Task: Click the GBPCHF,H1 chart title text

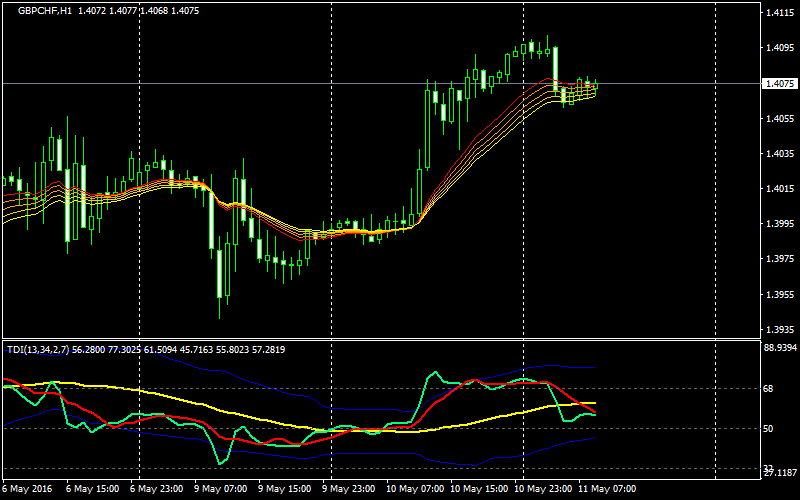Action: [45, 11]
